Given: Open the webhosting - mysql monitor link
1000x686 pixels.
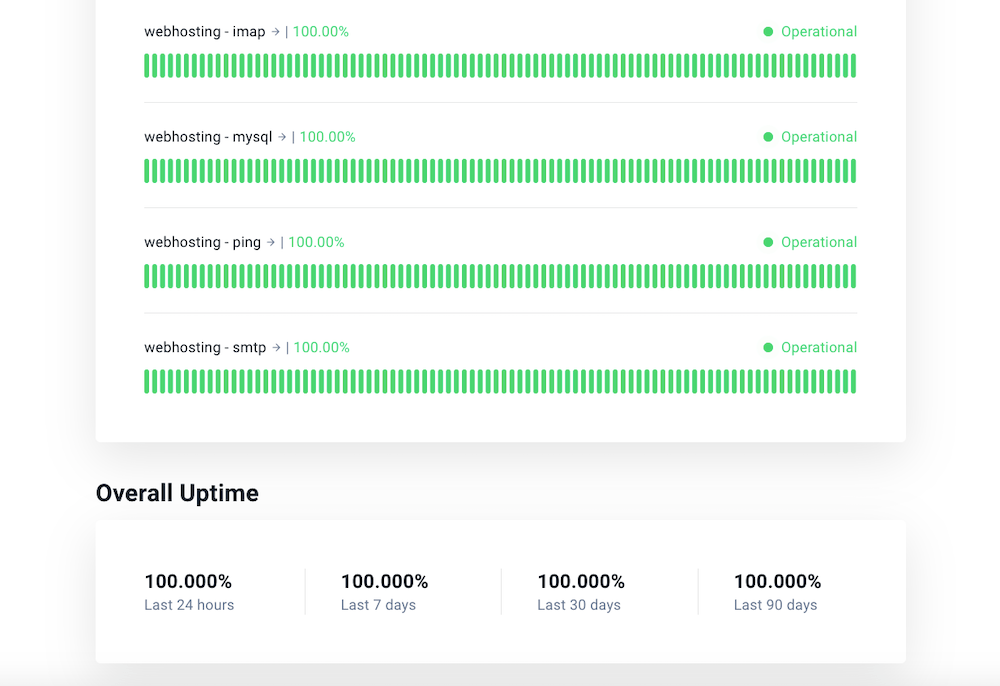Looking at the screenshot, I should pyautogui.click(x=208, y=136).
